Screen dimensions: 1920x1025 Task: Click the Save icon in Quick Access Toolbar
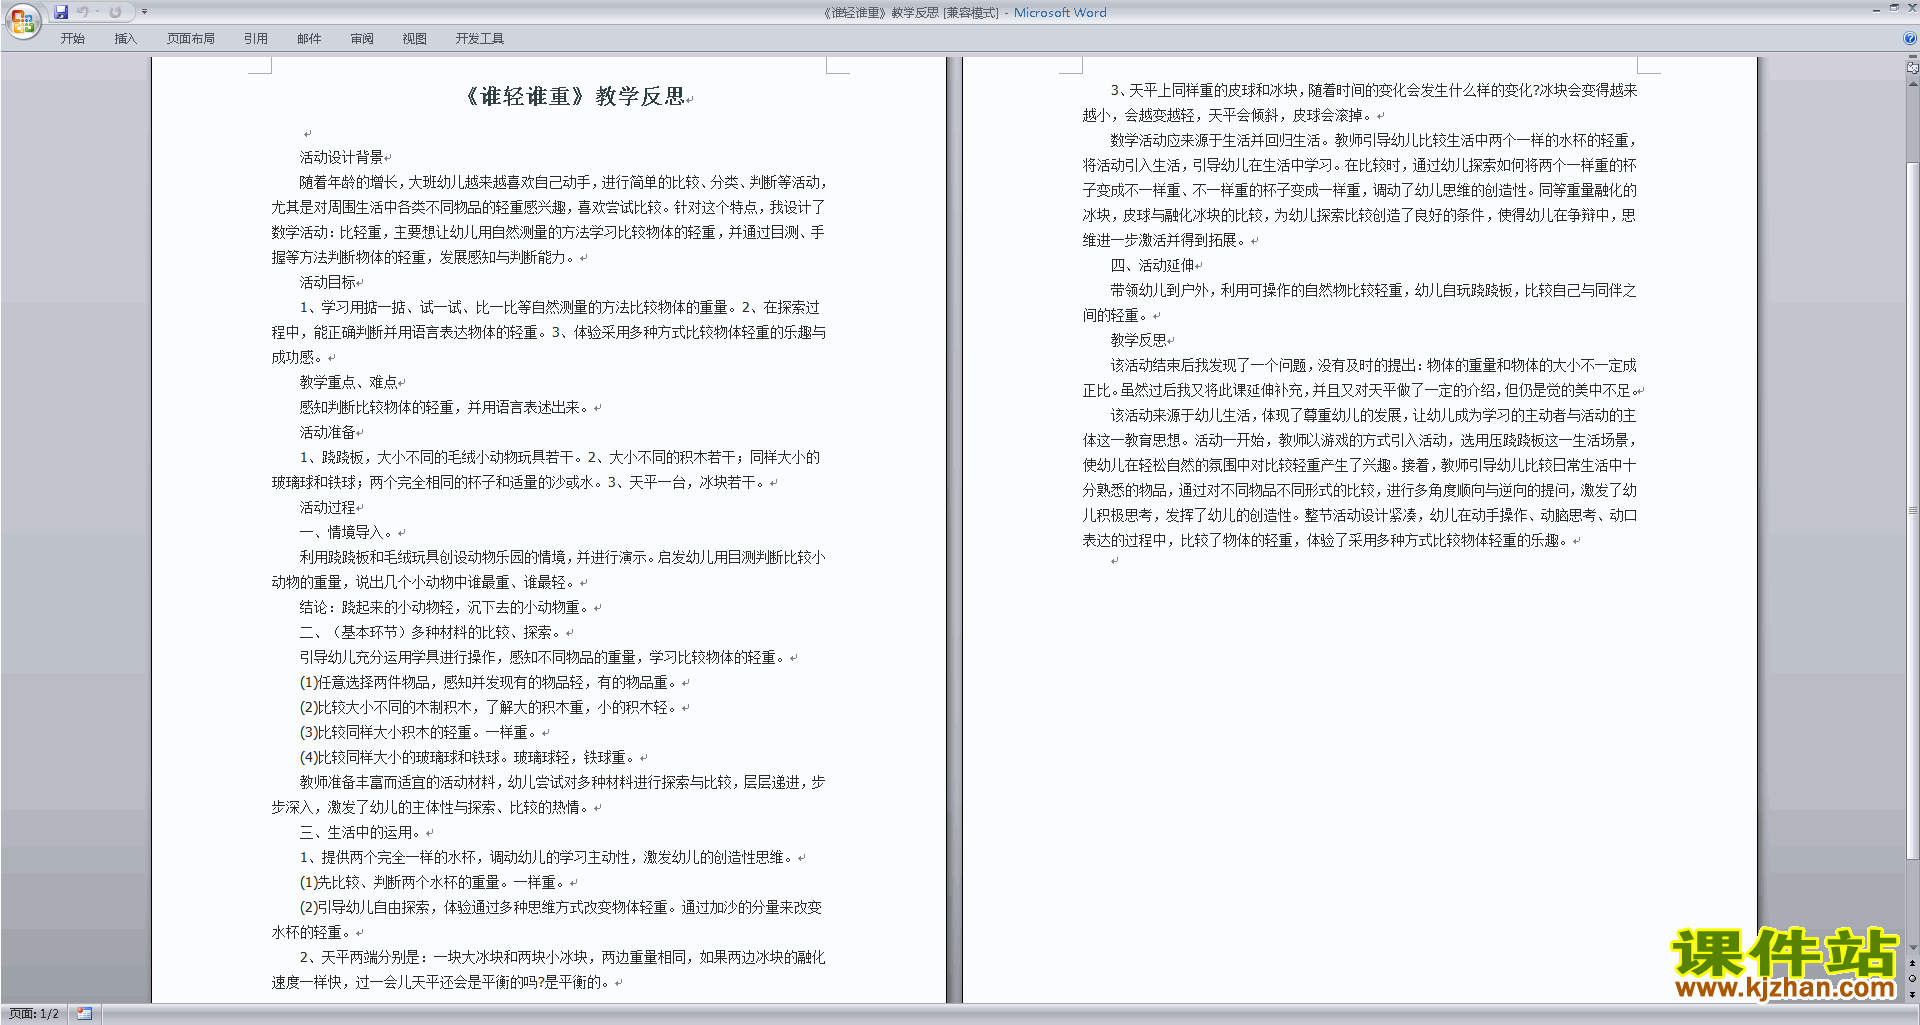[61, 12]
